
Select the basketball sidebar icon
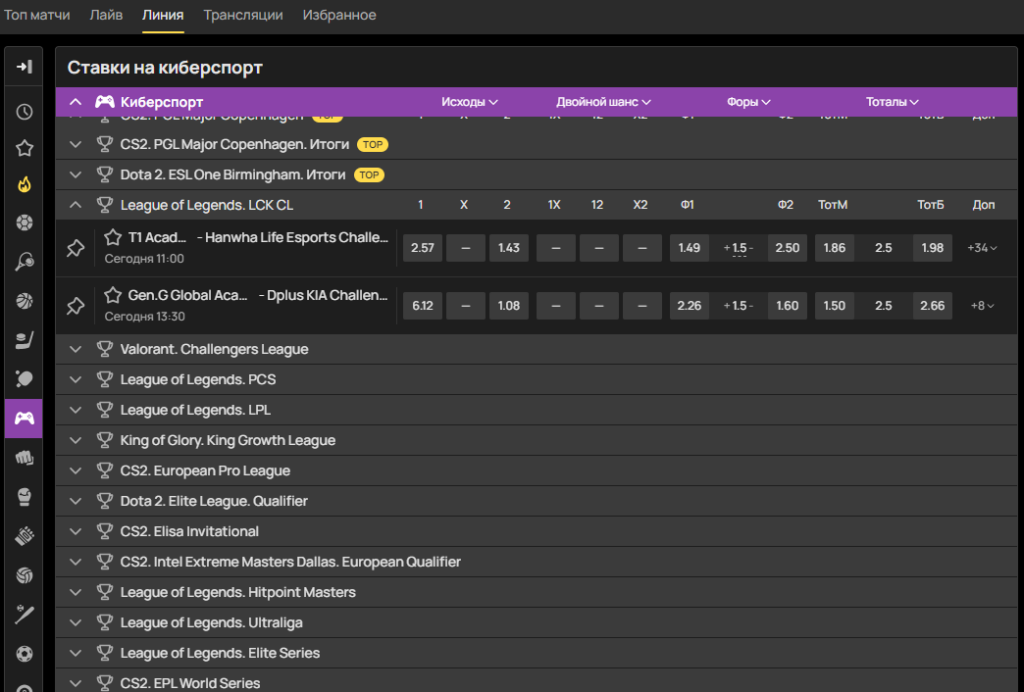[24, 301]
